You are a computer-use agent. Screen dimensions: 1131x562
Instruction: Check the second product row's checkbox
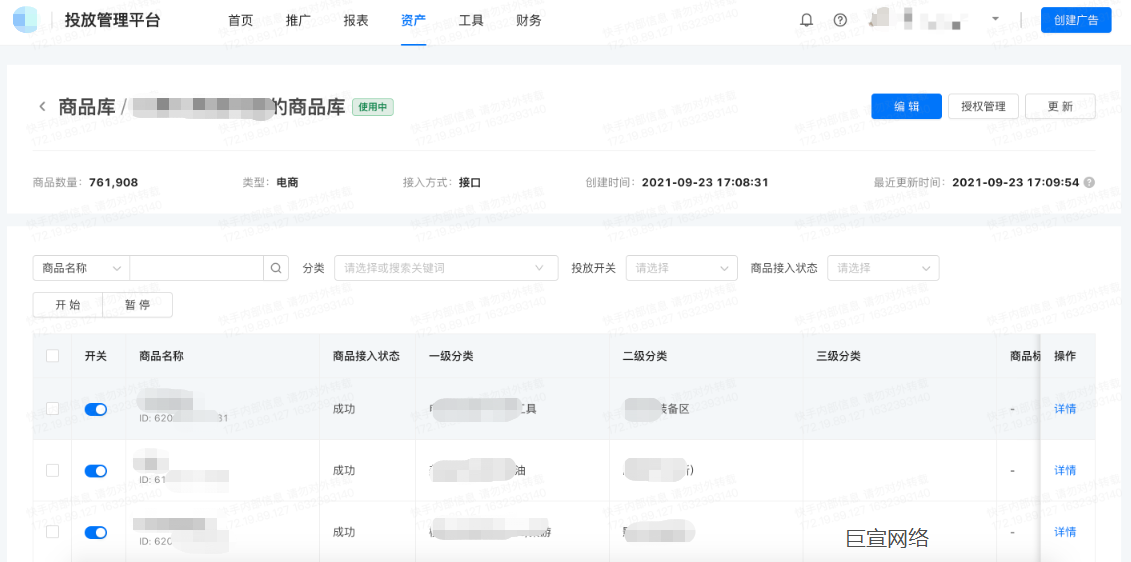[x=53, y=470]
